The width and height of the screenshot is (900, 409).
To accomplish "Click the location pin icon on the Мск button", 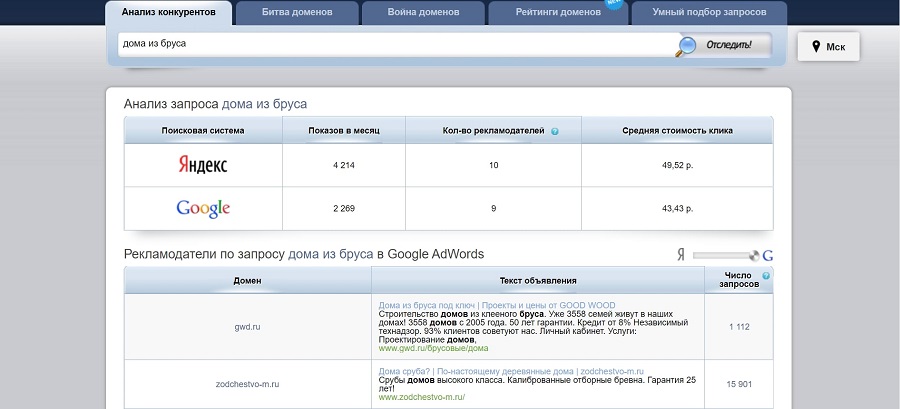I will point(816,46).
